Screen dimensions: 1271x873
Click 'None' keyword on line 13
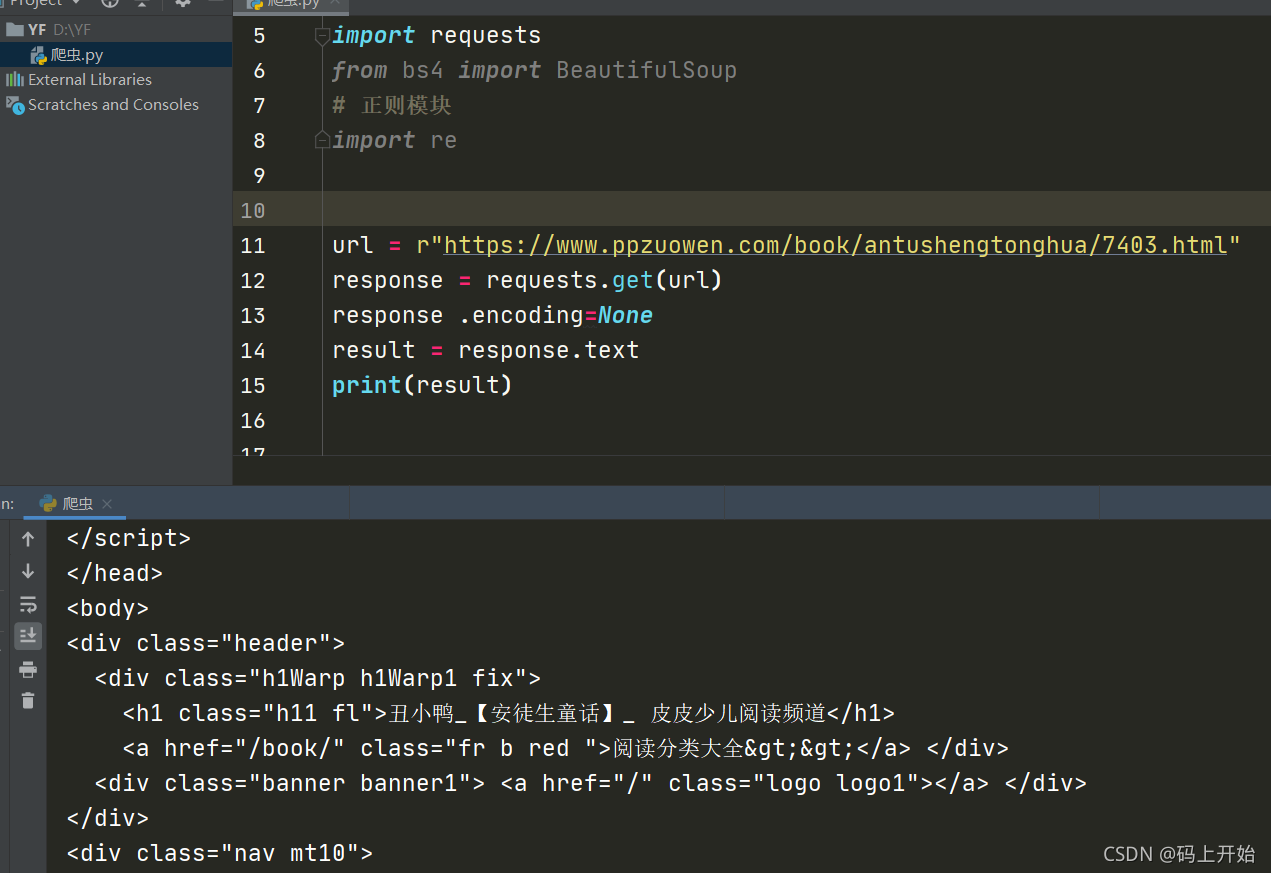click(x=625, y=315)
